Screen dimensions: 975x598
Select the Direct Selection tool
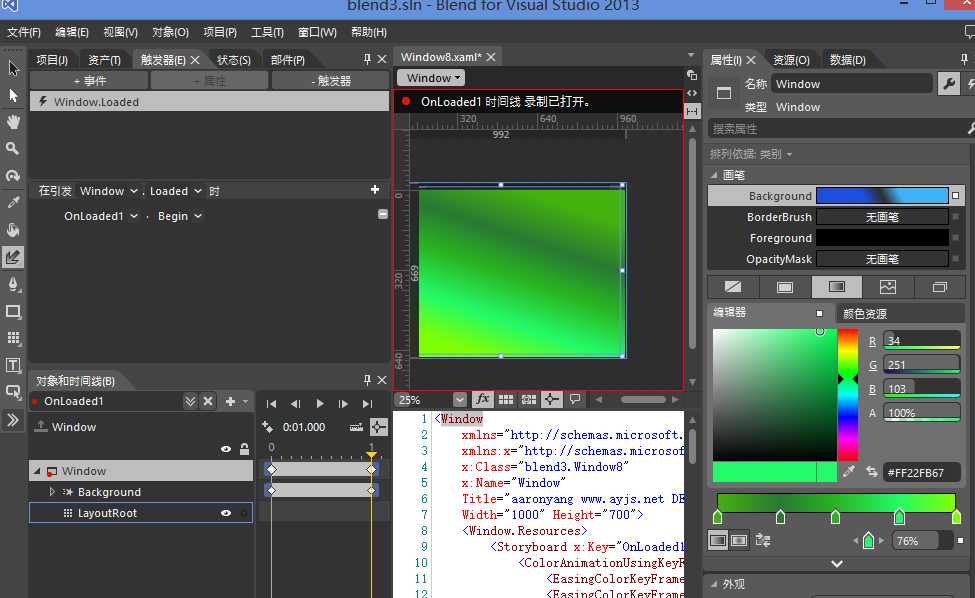pos(13,95)
